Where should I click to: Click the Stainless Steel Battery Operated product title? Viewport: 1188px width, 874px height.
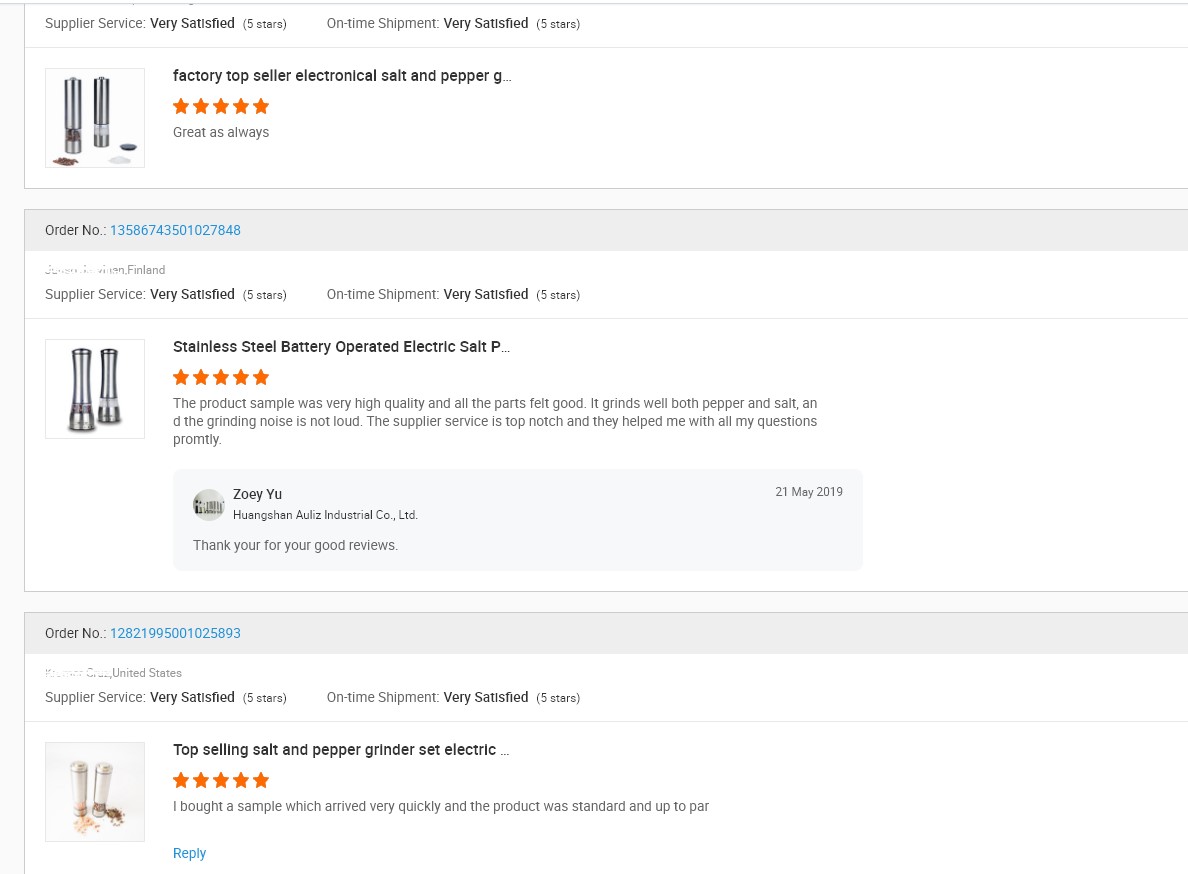341,347
